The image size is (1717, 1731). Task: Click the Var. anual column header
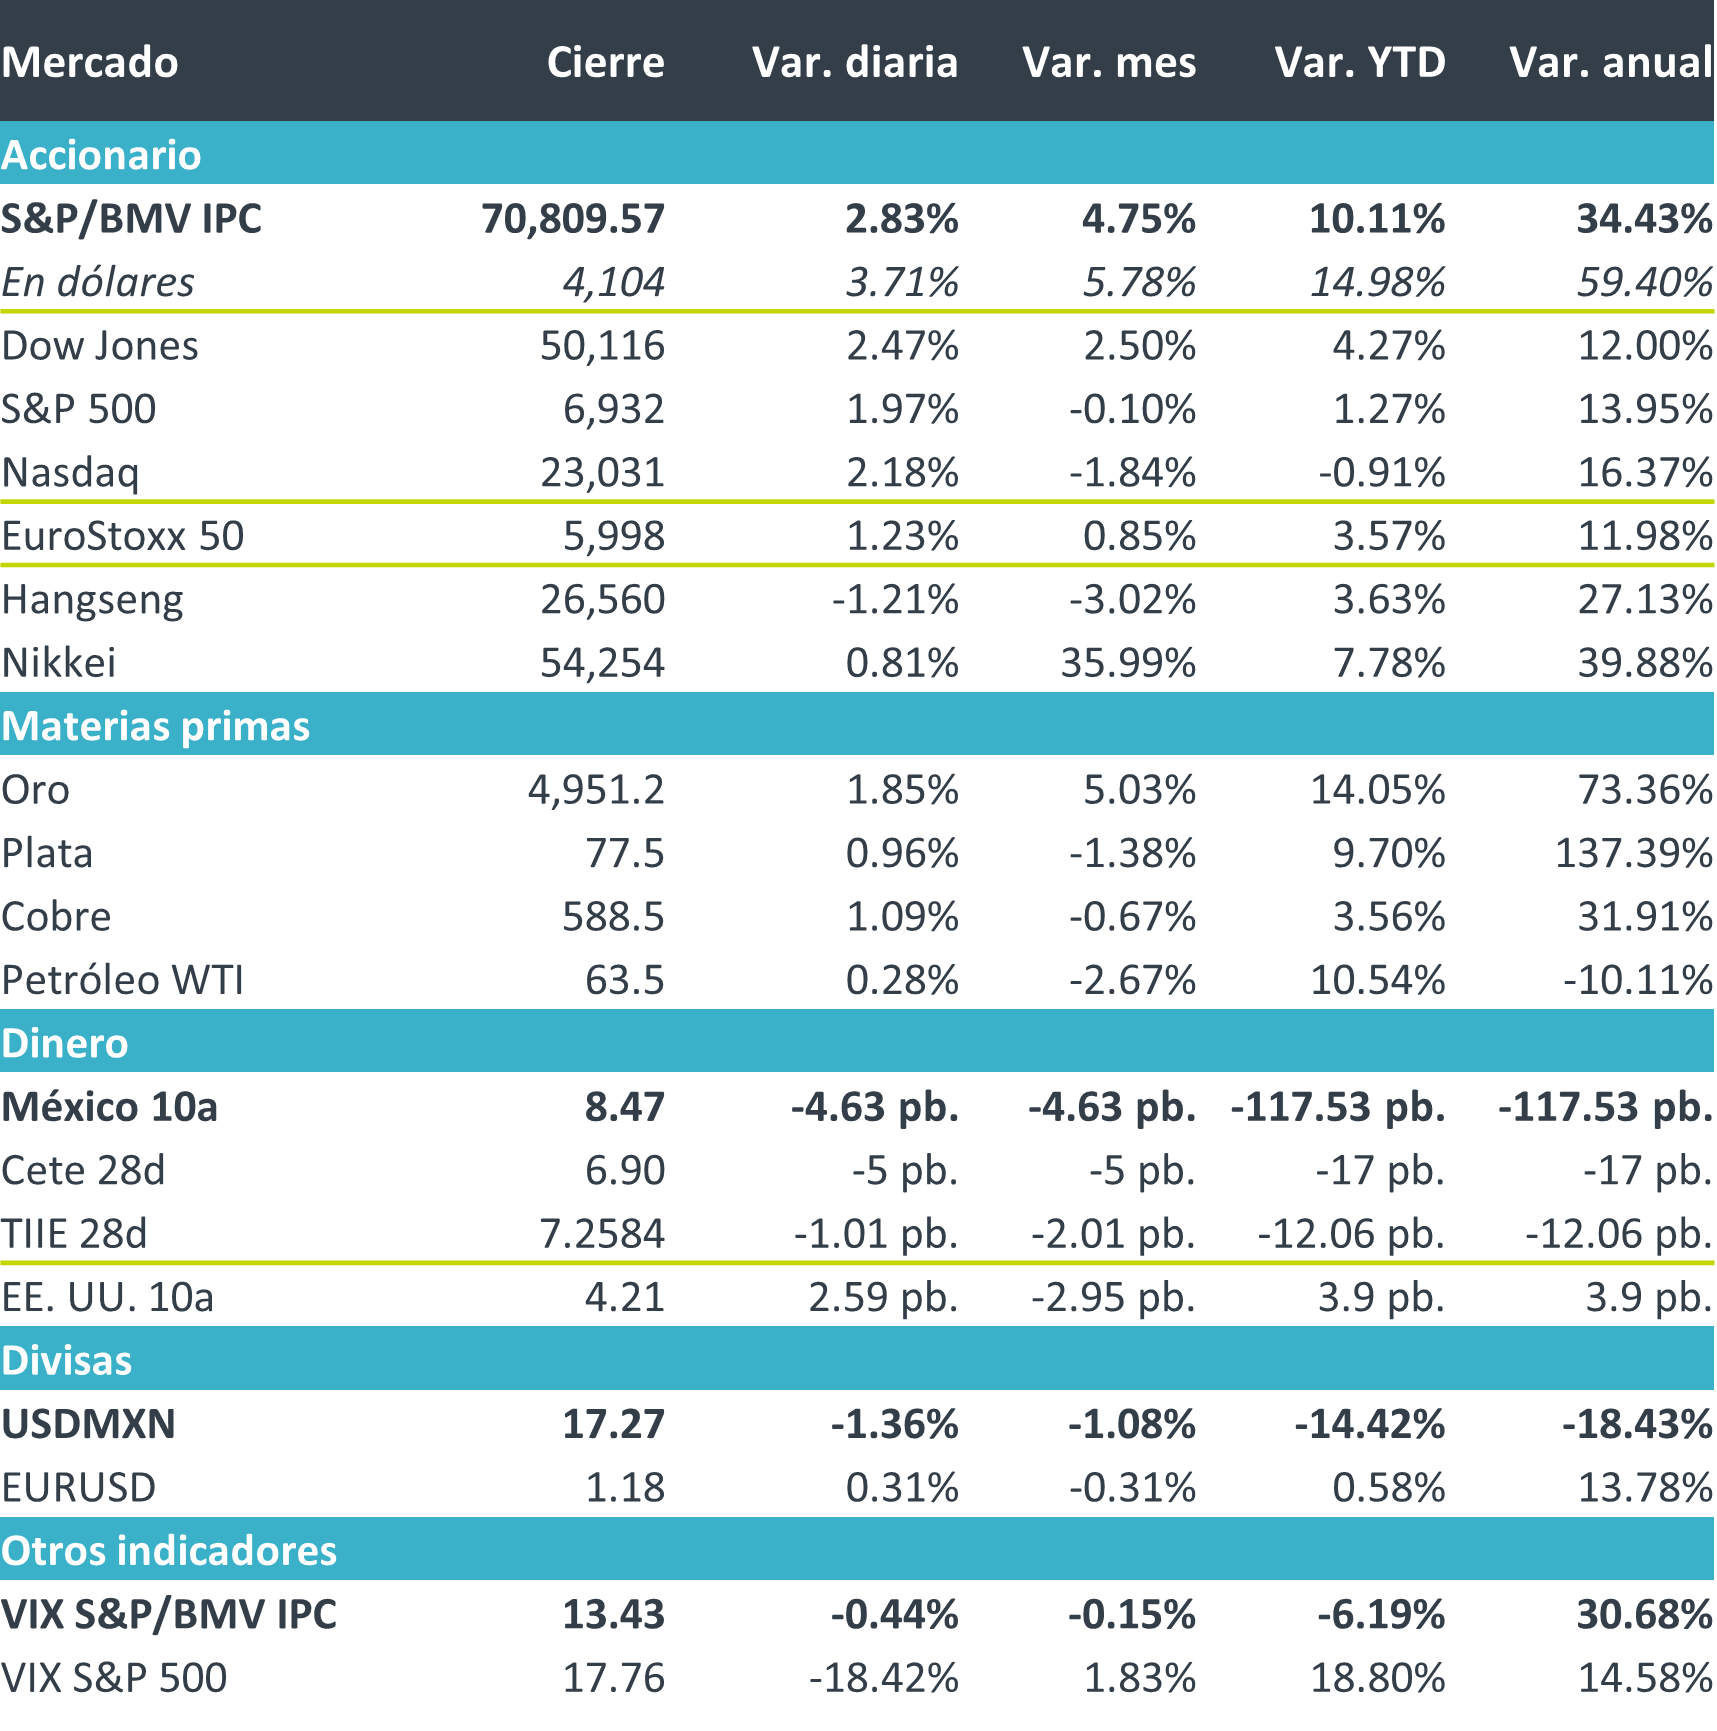click(1611, 62)
